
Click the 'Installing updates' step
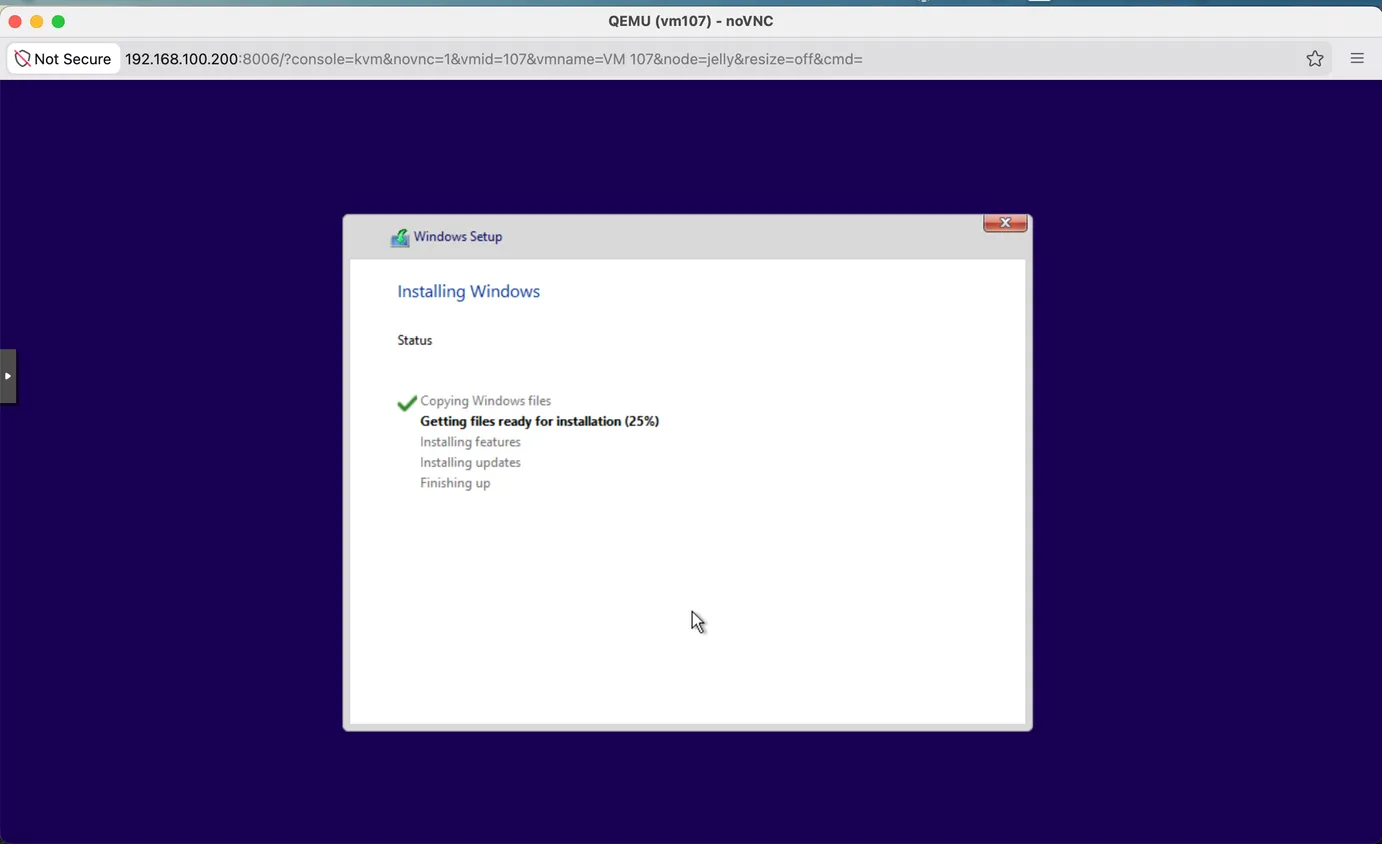tap(470, 462)
